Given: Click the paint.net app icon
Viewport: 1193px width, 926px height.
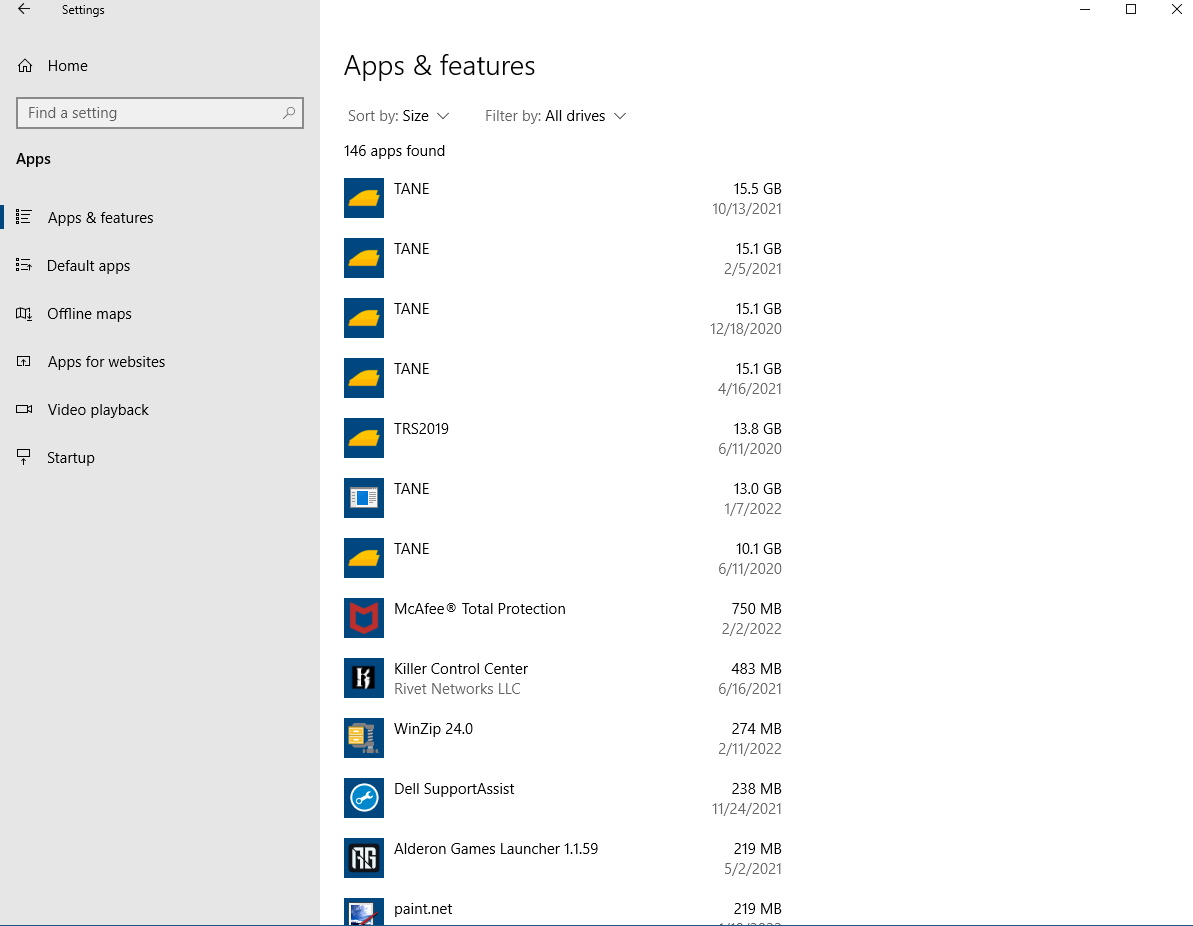Looking at the screenshot, I should click(x=364, y=912).
